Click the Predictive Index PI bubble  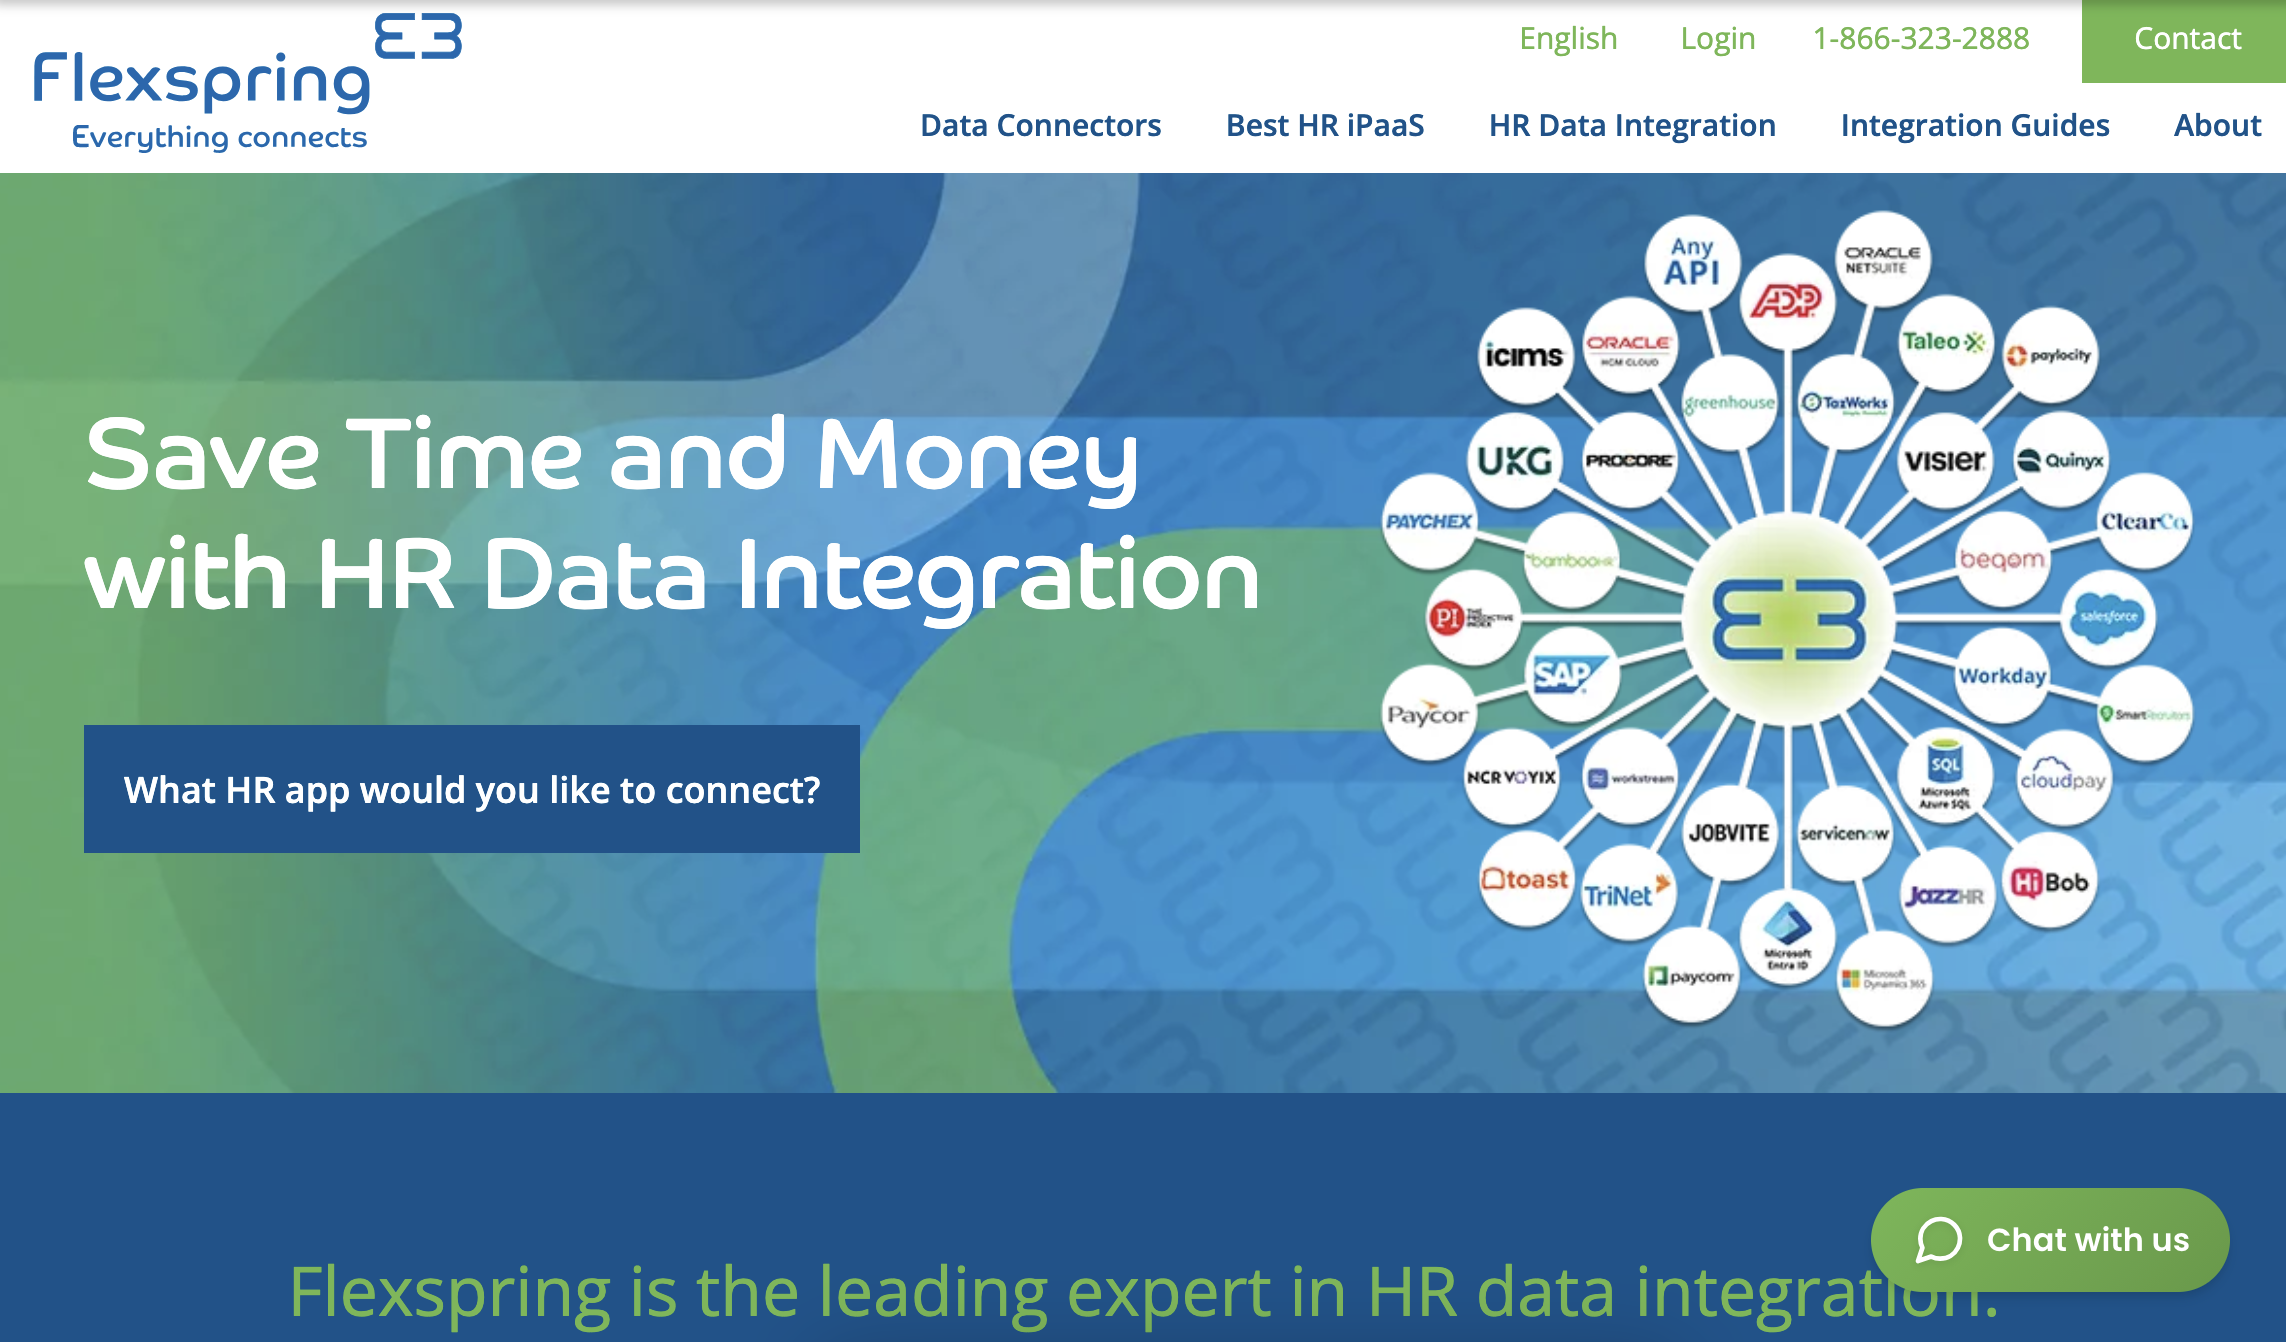point(1473,618)
